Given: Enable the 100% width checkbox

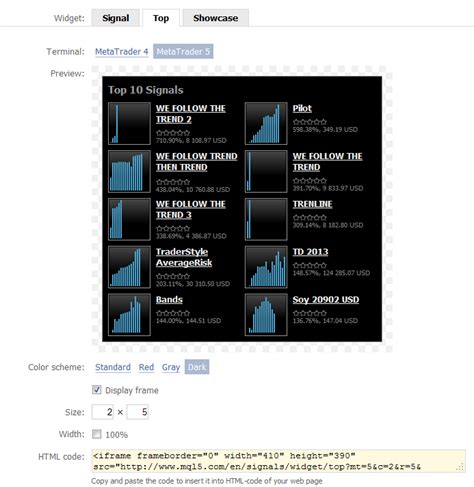Looking at the screenshot, I should point(97,434).
